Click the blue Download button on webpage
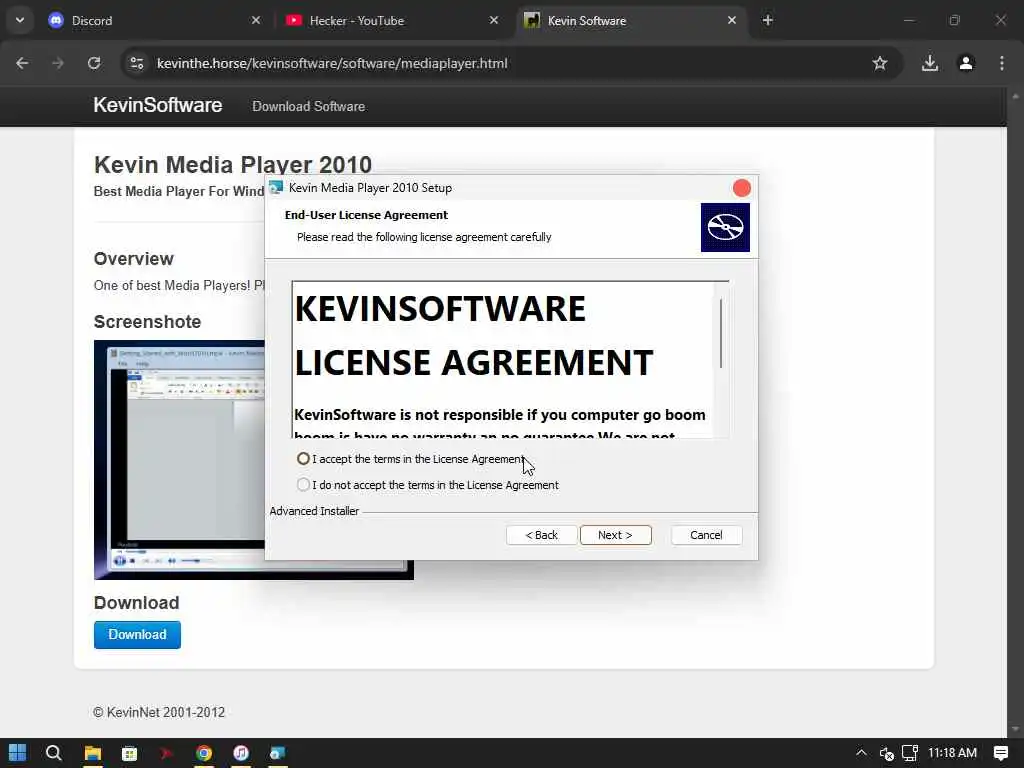This screenshot has width=1024, height=768. pos(137,635)
